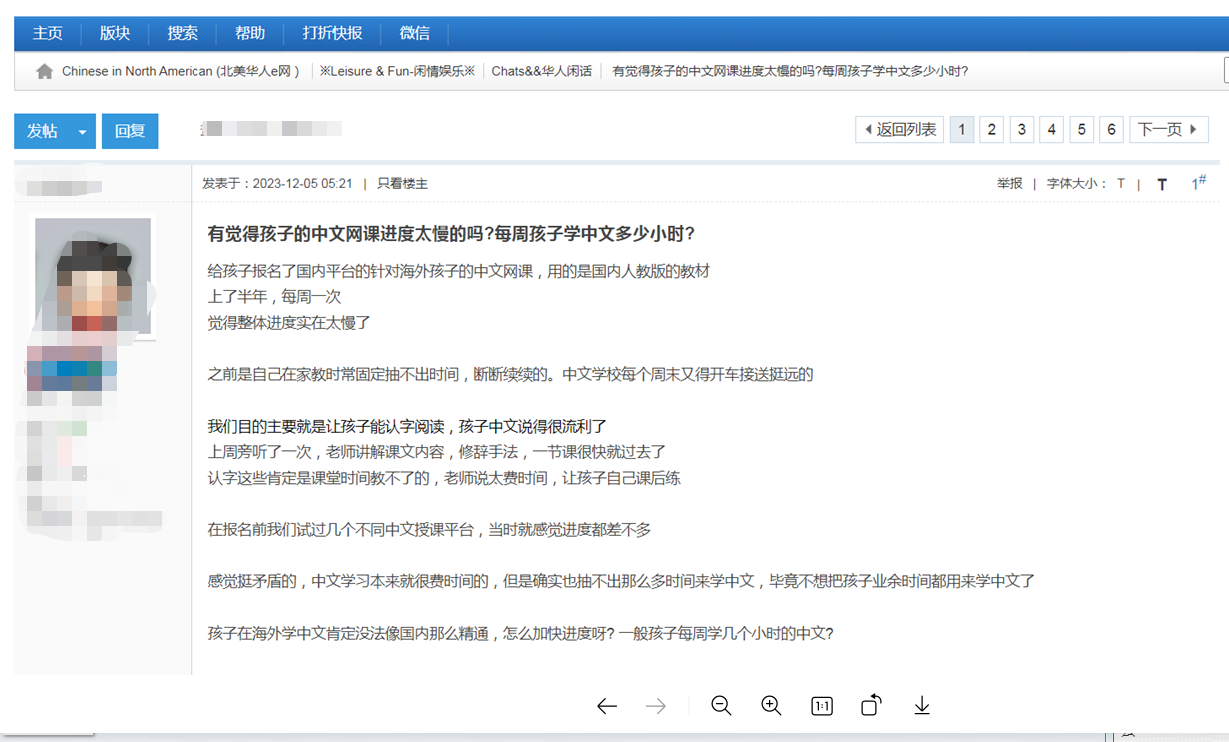Select the smaller T font size
This screenshot has height=742, width=1229.
coord(1121,184)
